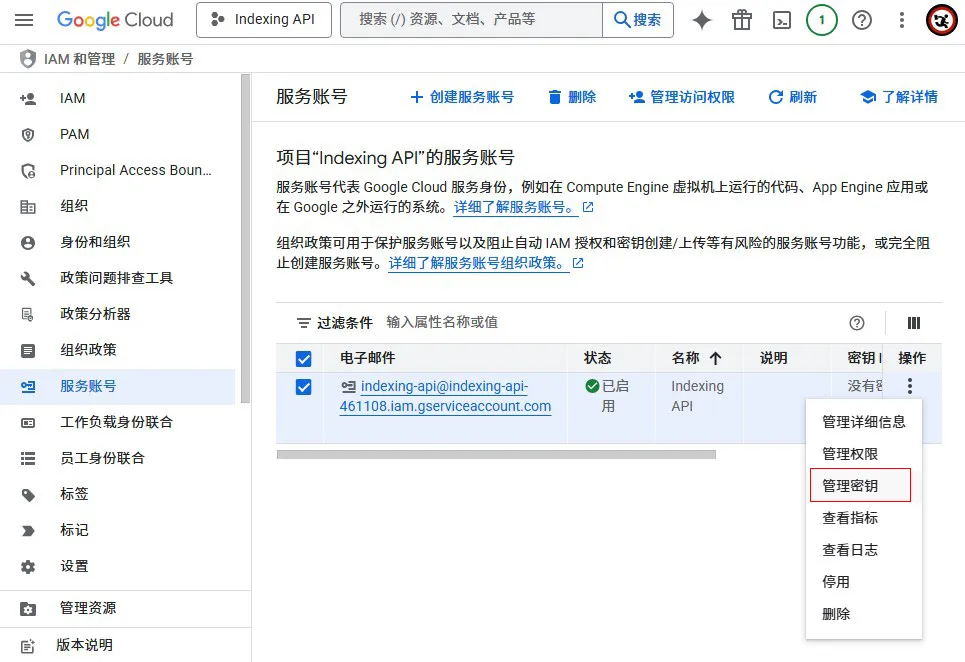
Task: Open the help question mark icon
Action: pyautogui.click(x=862, y=20)
